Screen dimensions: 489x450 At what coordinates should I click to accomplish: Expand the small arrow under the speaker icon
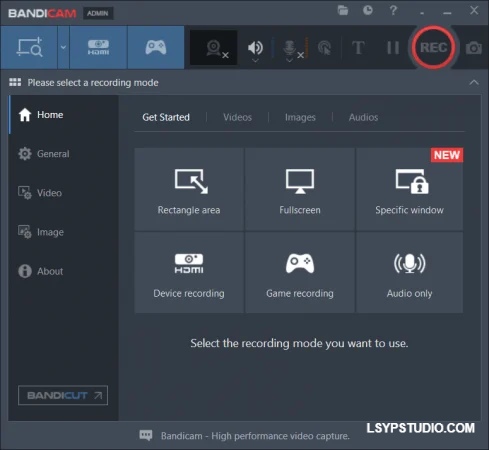255,60
